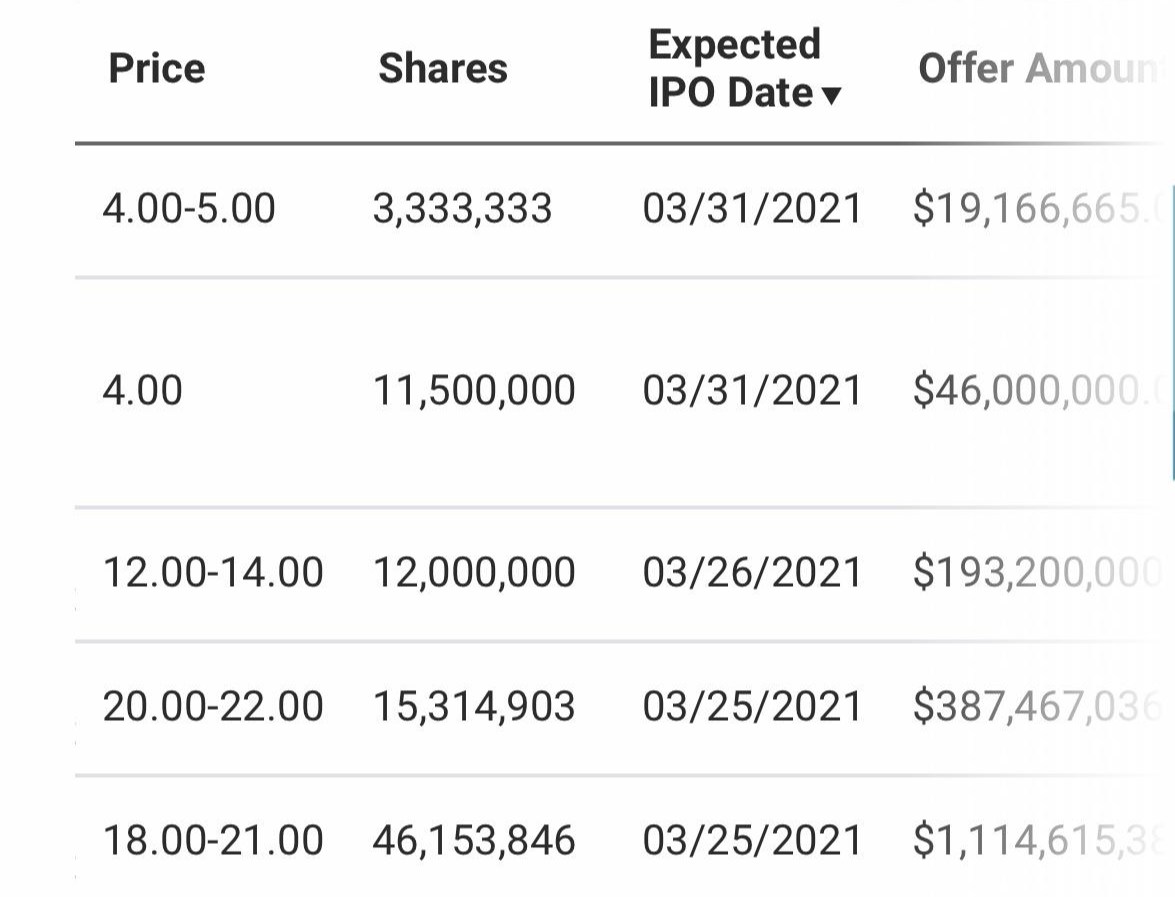Viewport: 1175px width, 897px height.
Task: Select the 11,500,000 shares cell
Action: 474,390
